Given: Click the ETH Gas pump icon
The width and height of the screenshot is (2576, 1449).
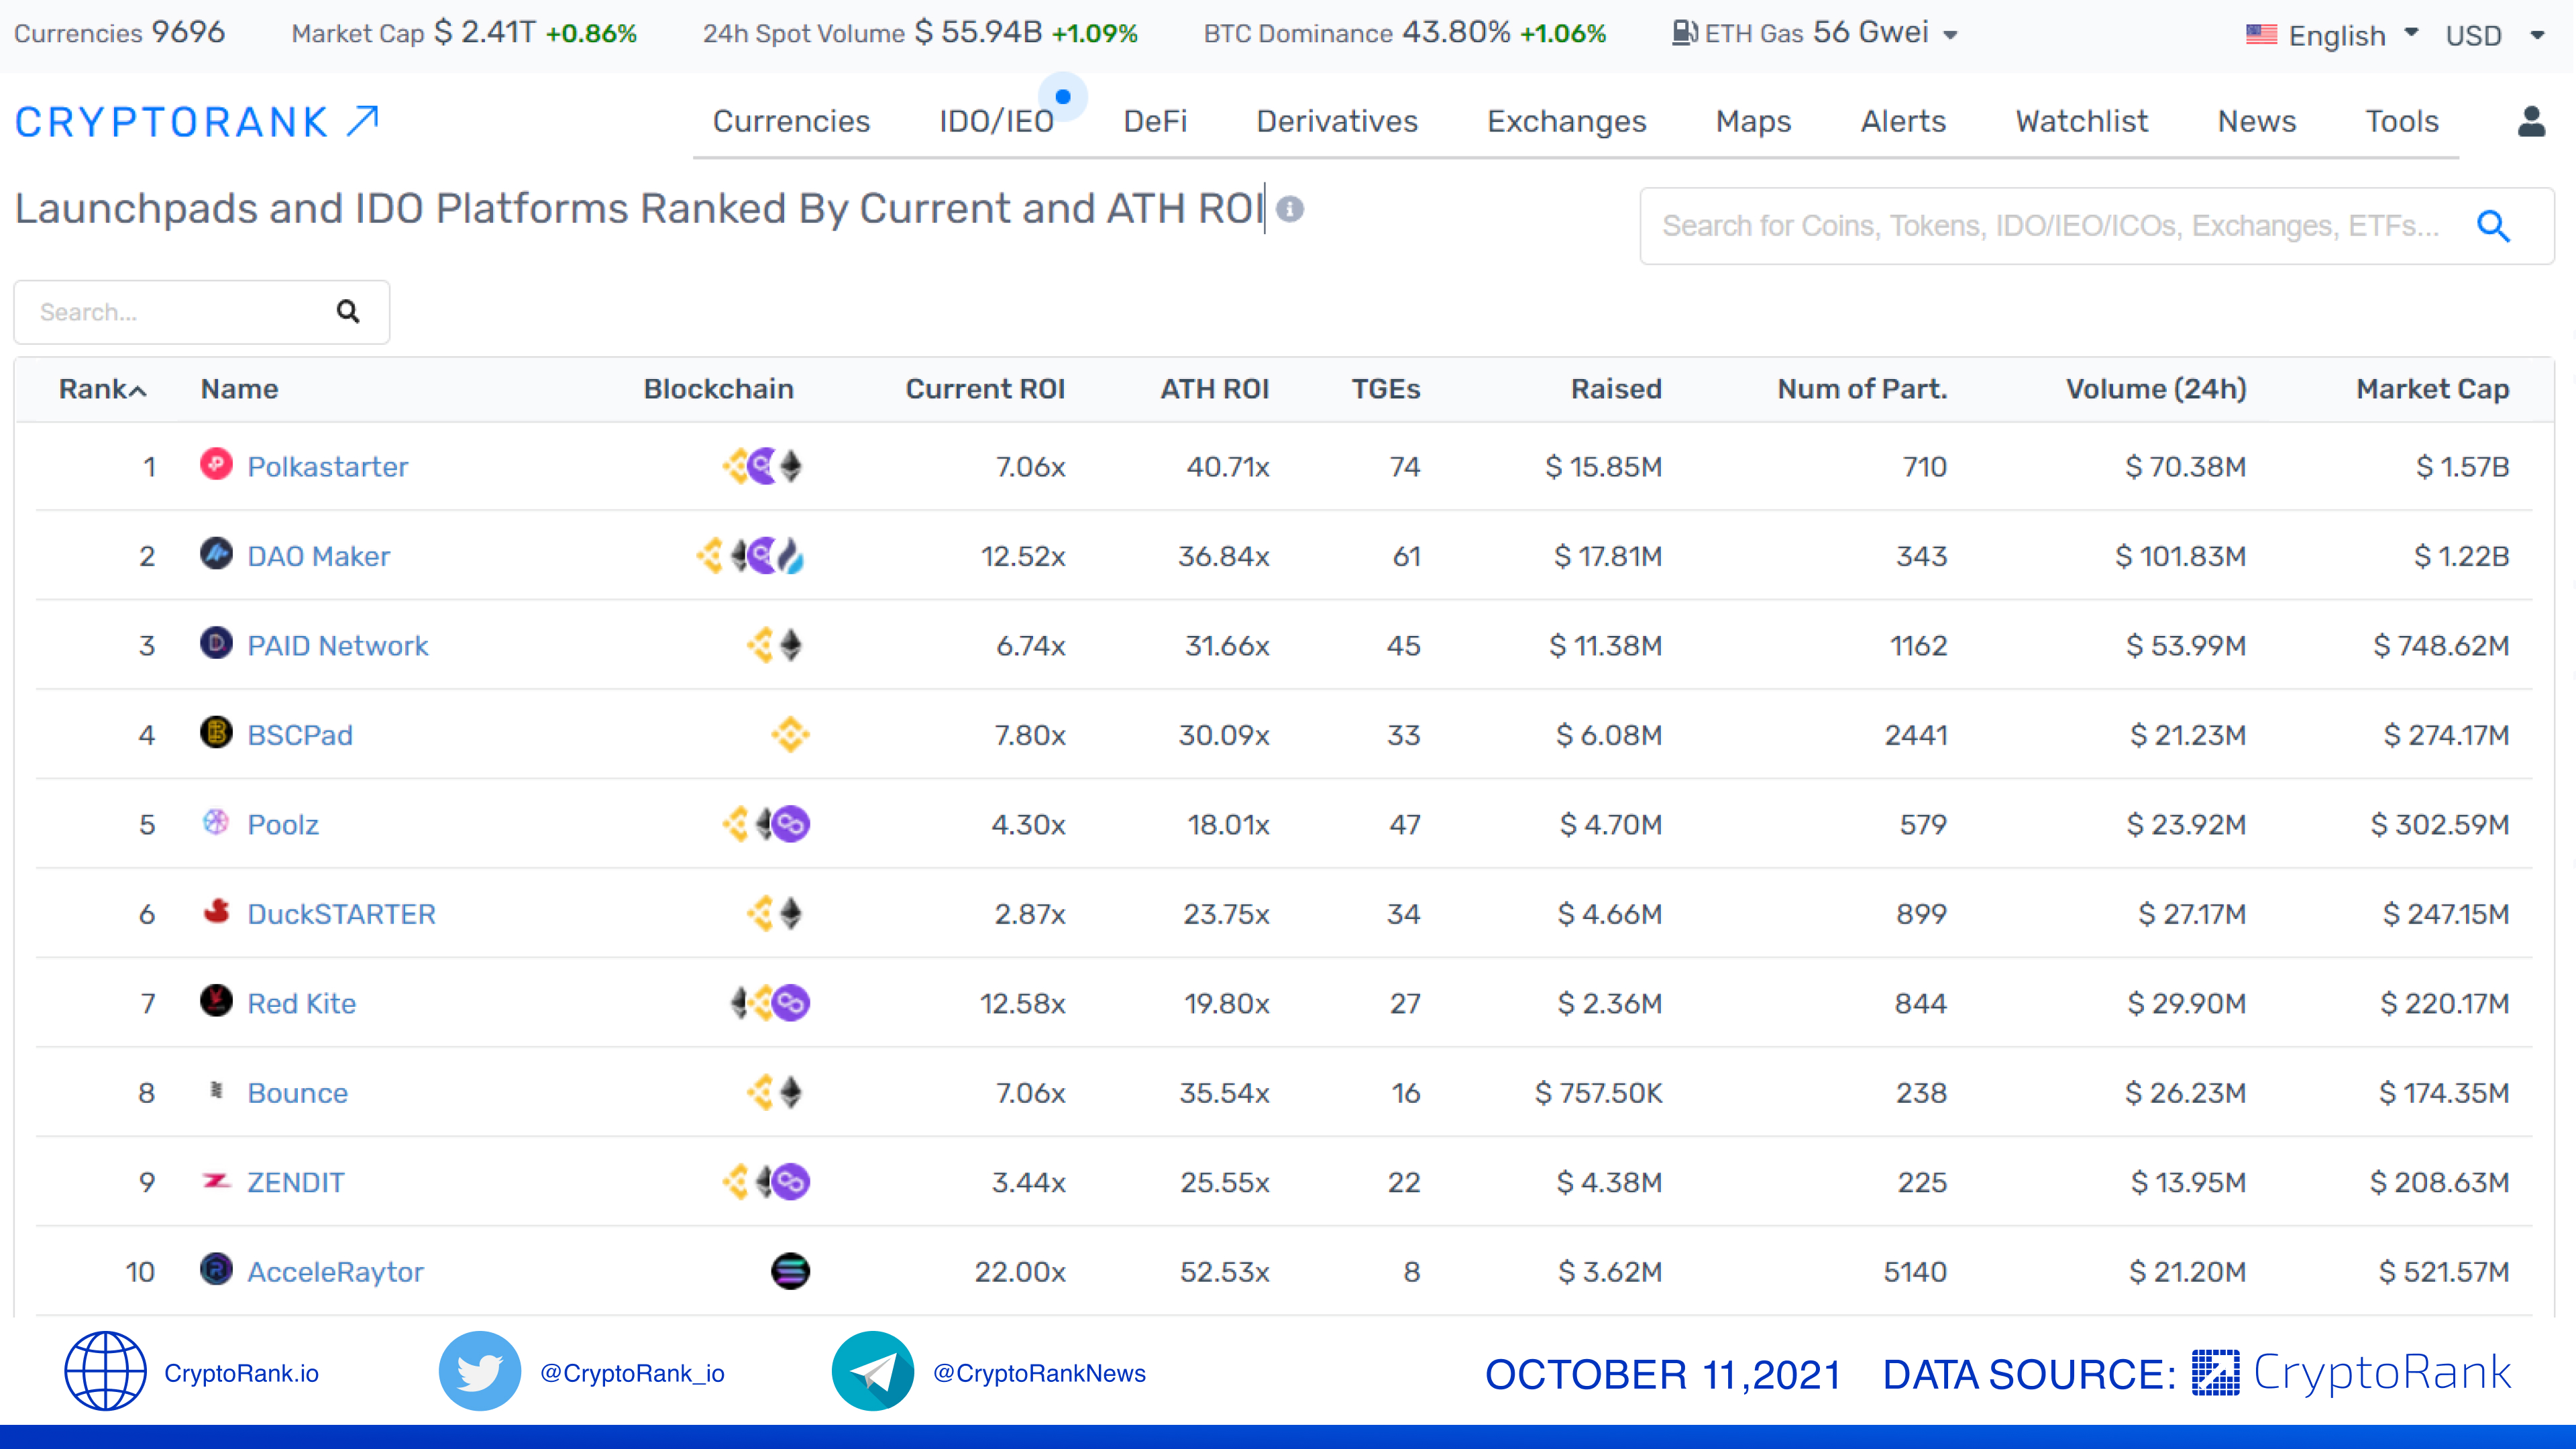Looking at the screenshot, I should pyautogui.click(x=1685, y=33).
